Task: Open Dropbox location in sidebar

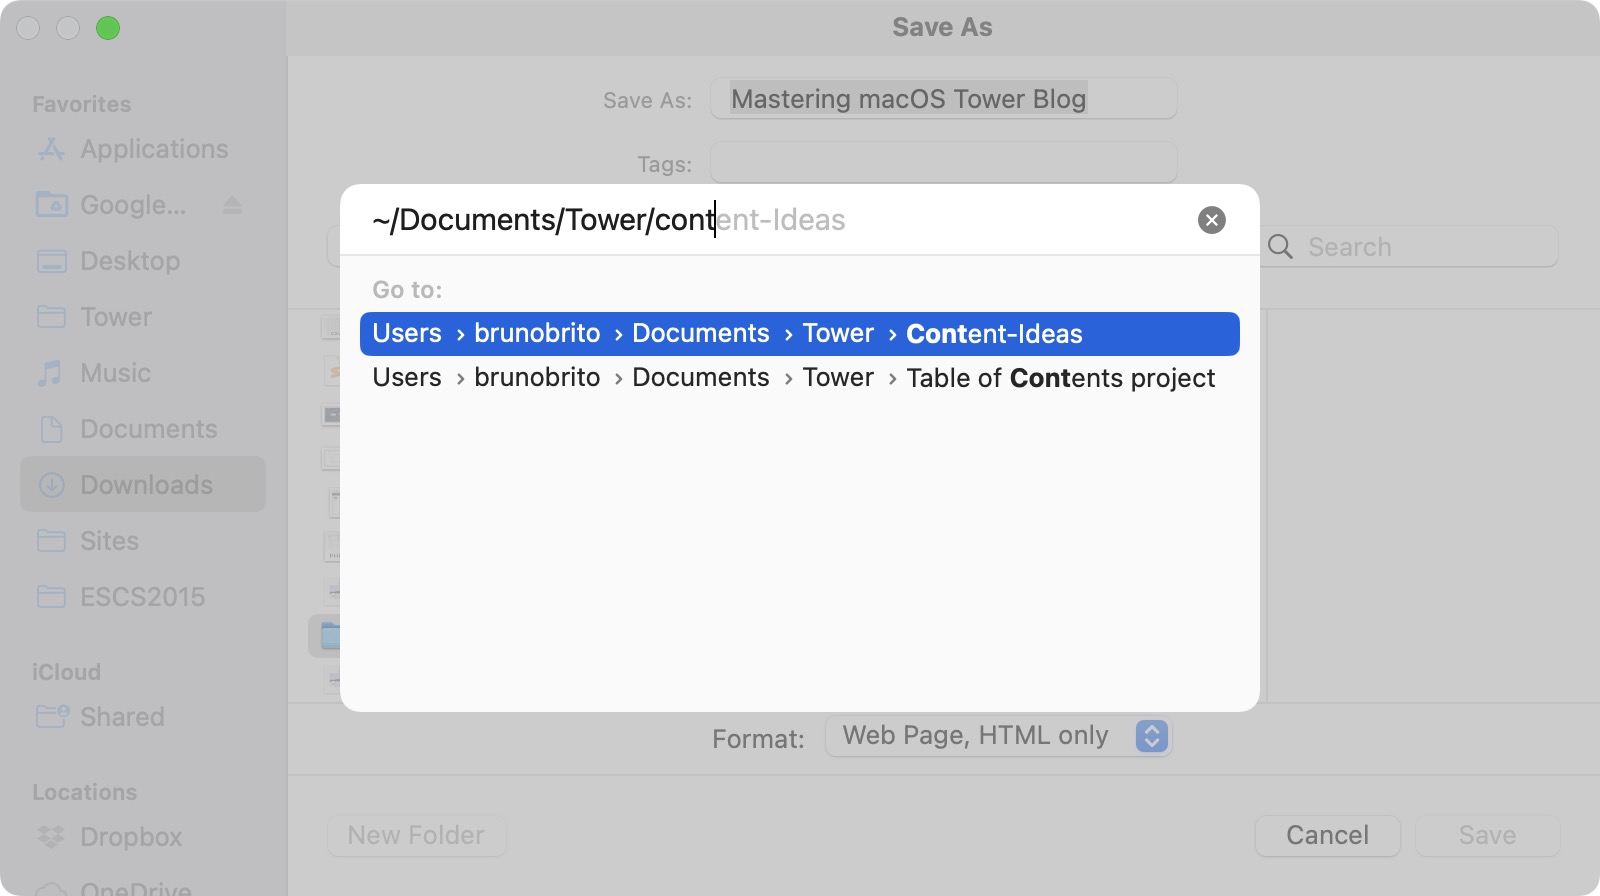Action: [130, 837]
